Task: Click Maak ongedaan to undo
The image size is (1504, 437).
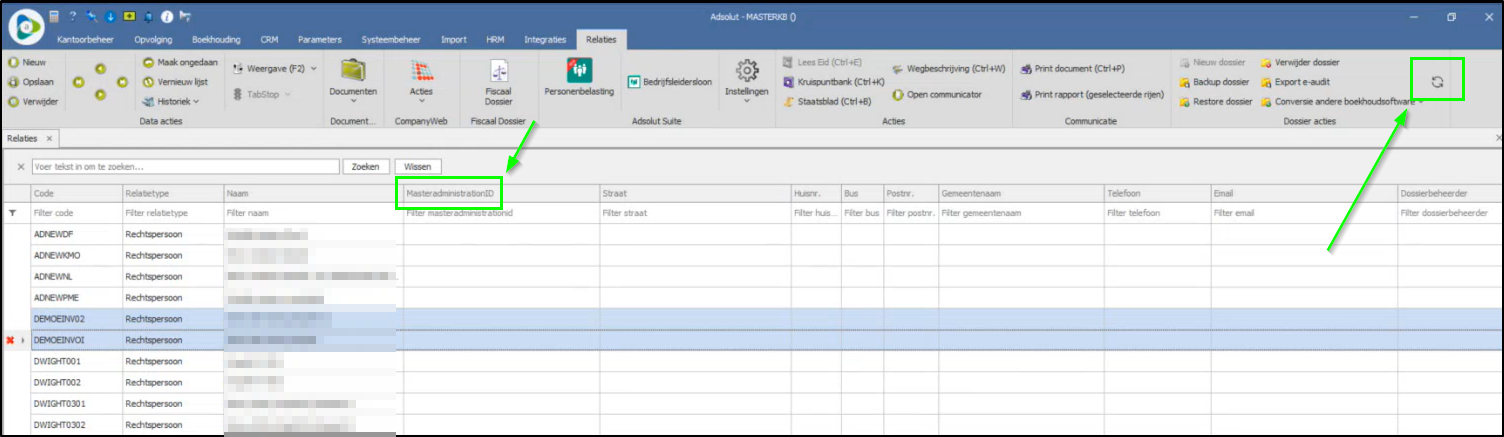Action: point(180,62)
